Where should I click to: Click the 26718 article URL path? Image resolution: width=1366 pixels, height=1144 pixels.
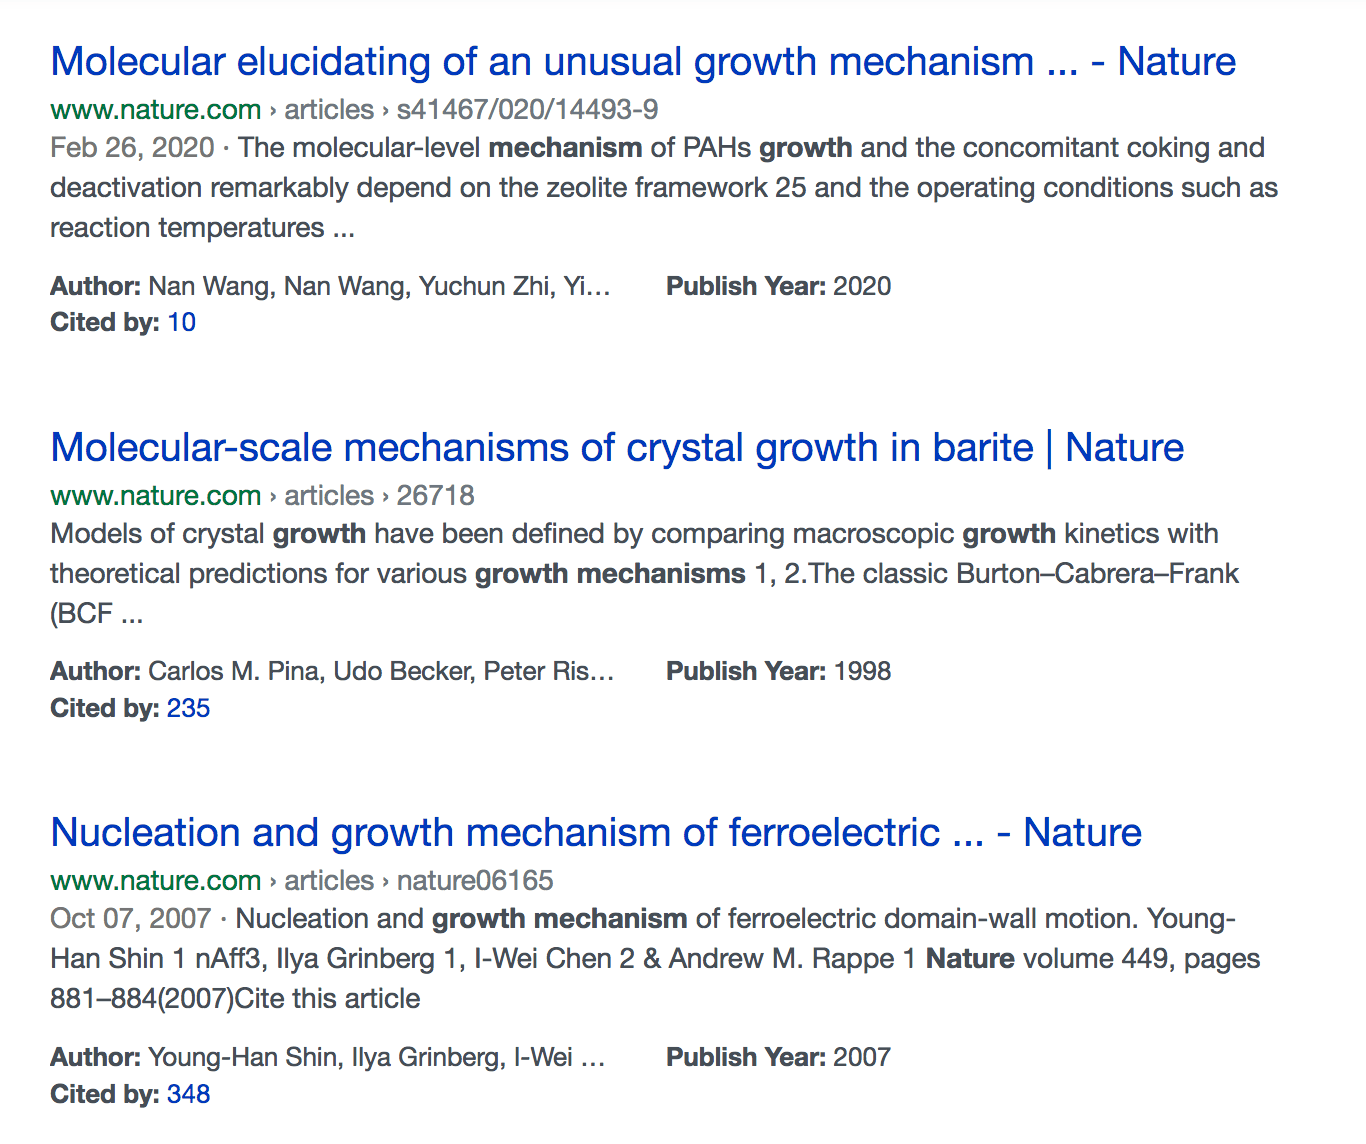pyautogui.click(x=435, y=496)
